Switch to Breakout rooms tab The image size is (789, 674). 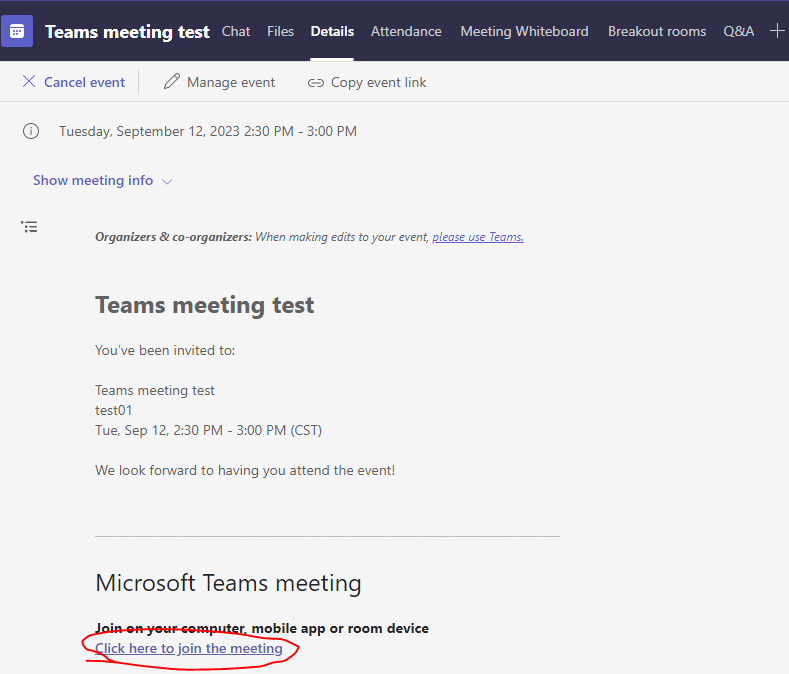click(657, 31)
